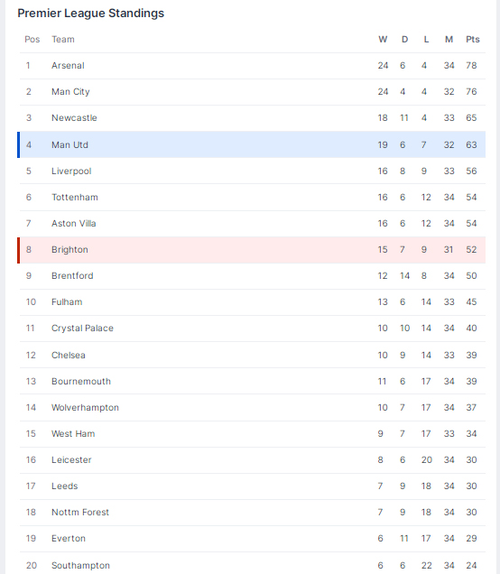Select the highlighted Brighton row
Viewport: 500px width, 574px height.
click(253, 250)
